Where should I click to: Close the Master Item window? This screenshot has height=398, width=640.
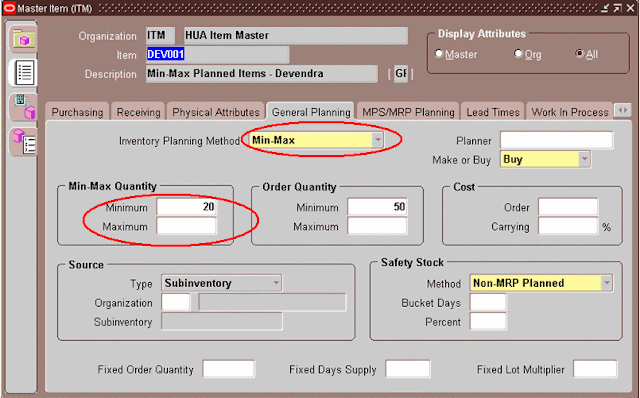[631, 8]
